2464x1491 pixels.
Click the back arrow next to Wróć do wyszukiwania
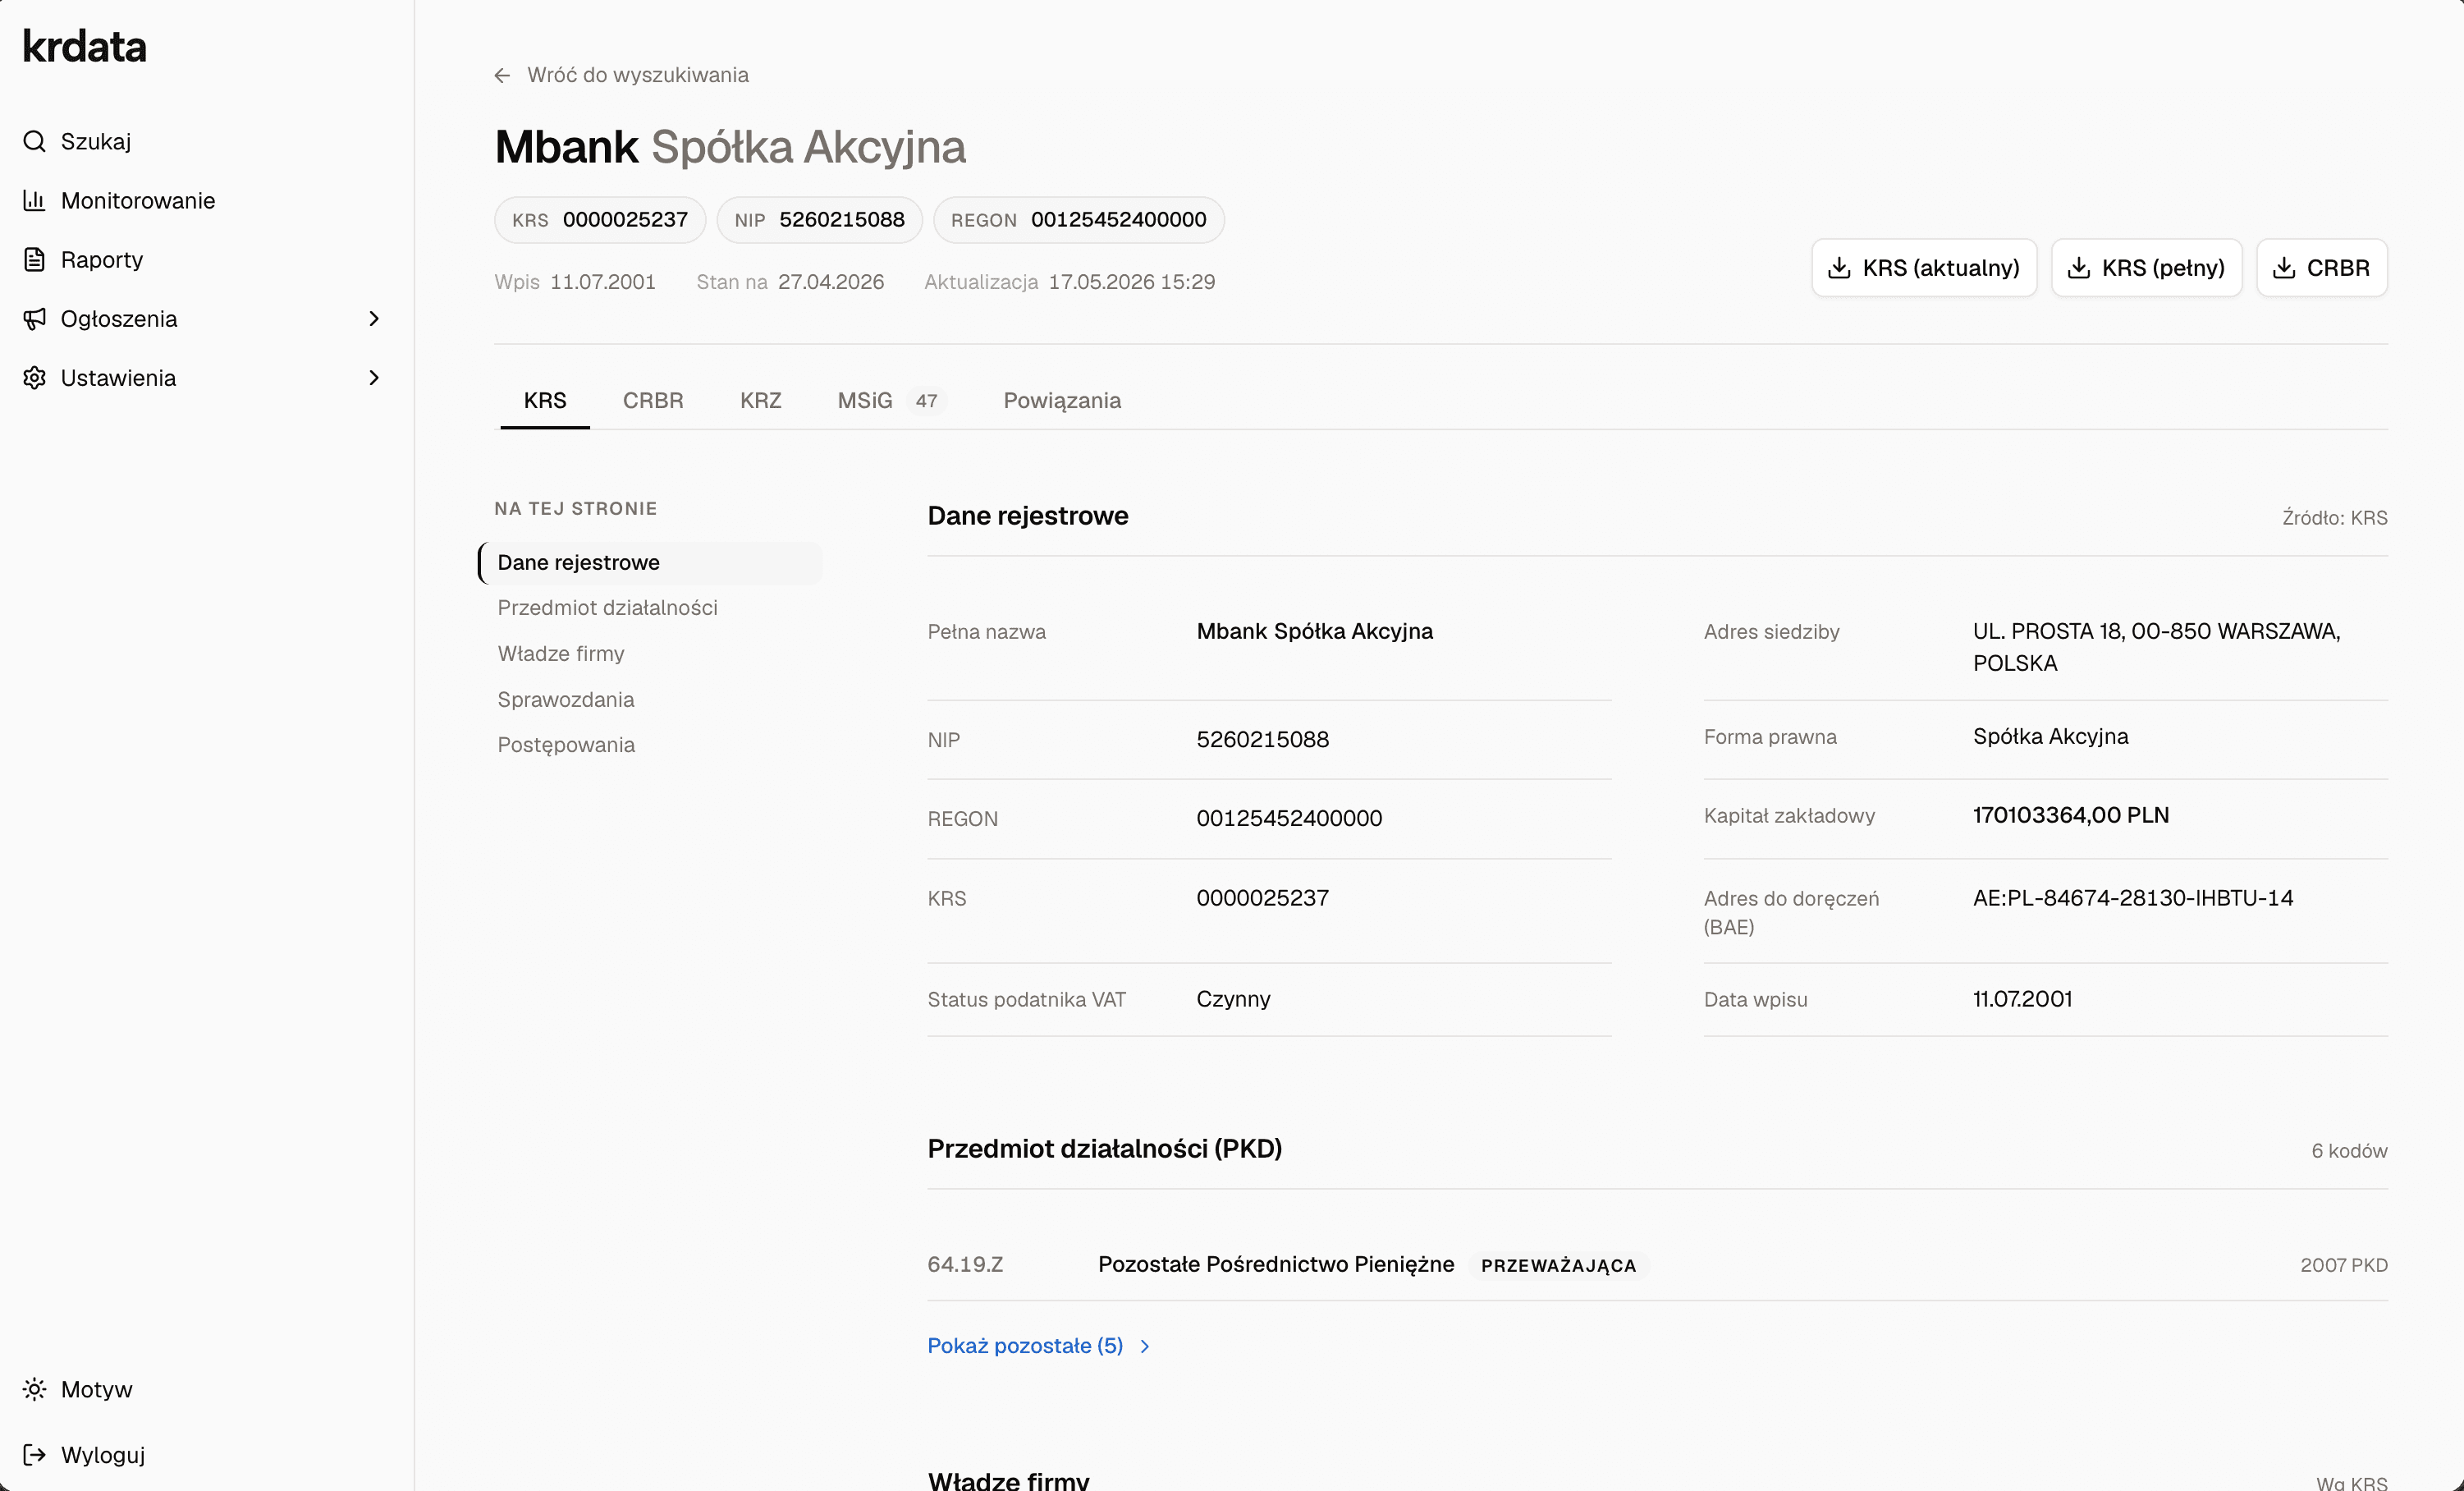click(502, 75)
